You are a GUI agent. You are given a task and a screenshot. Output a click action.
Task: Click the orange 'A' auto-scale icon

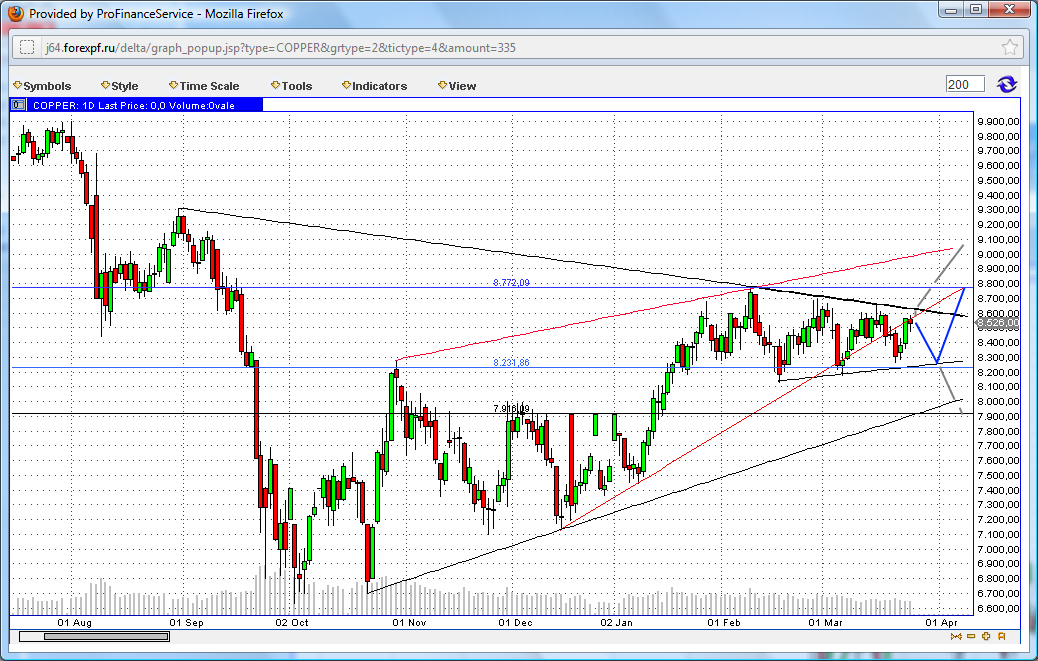tap(1001, 637)
